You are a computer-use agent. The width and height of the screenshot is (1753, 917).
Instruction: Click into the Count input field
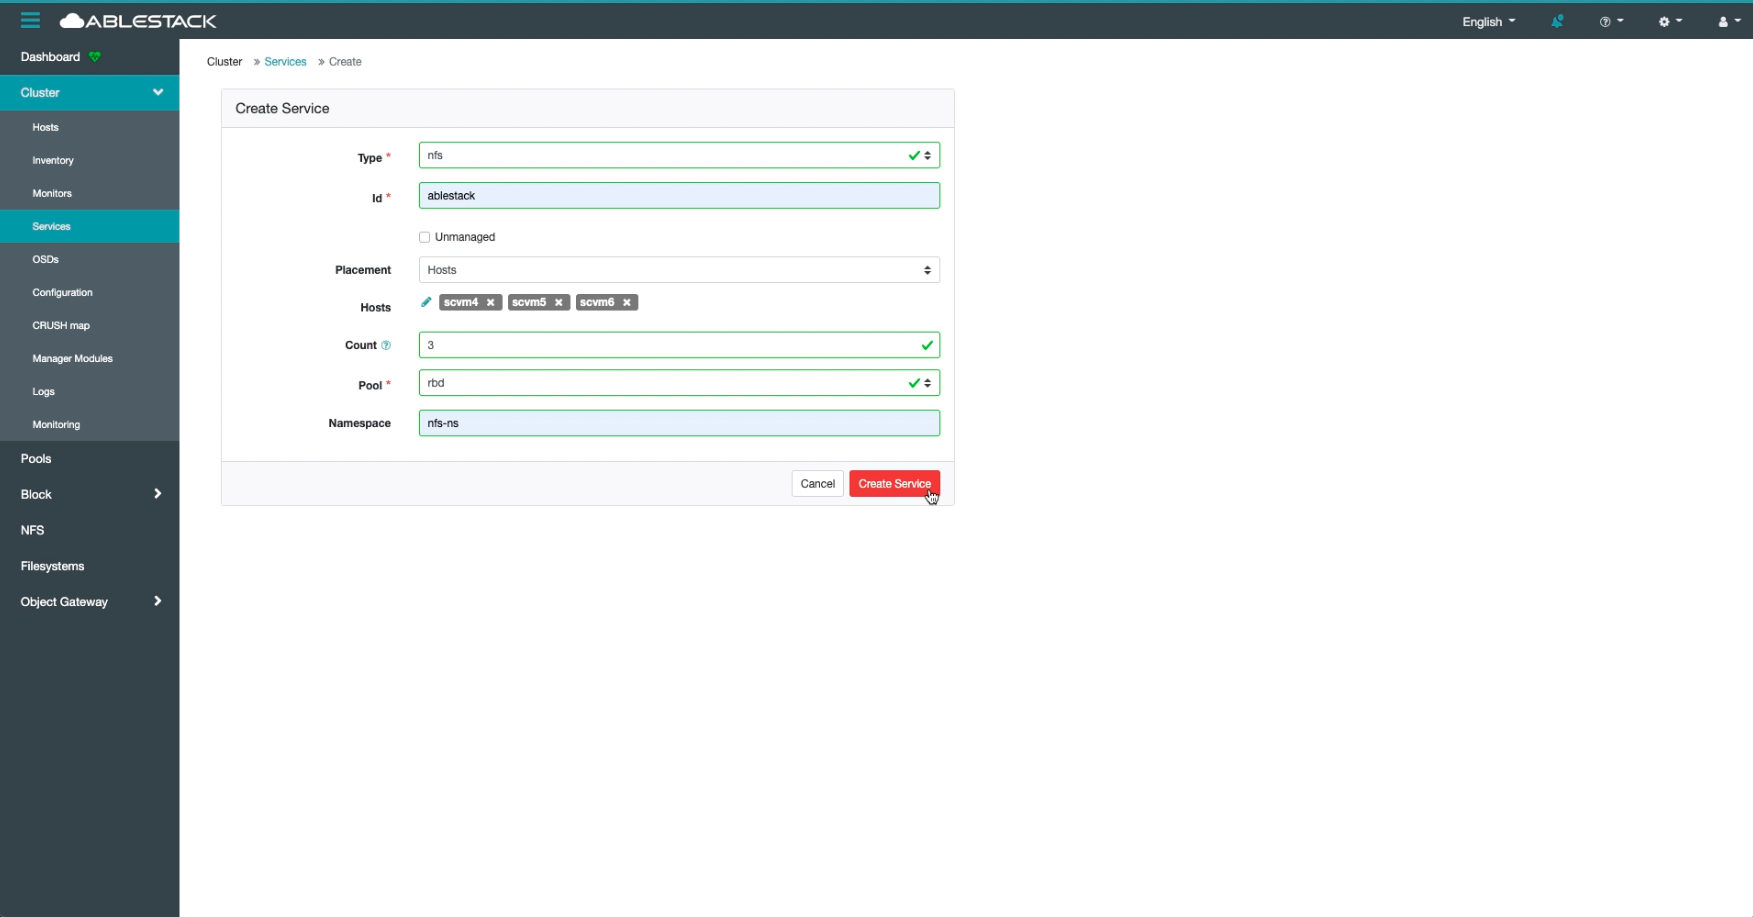(679, 345)
